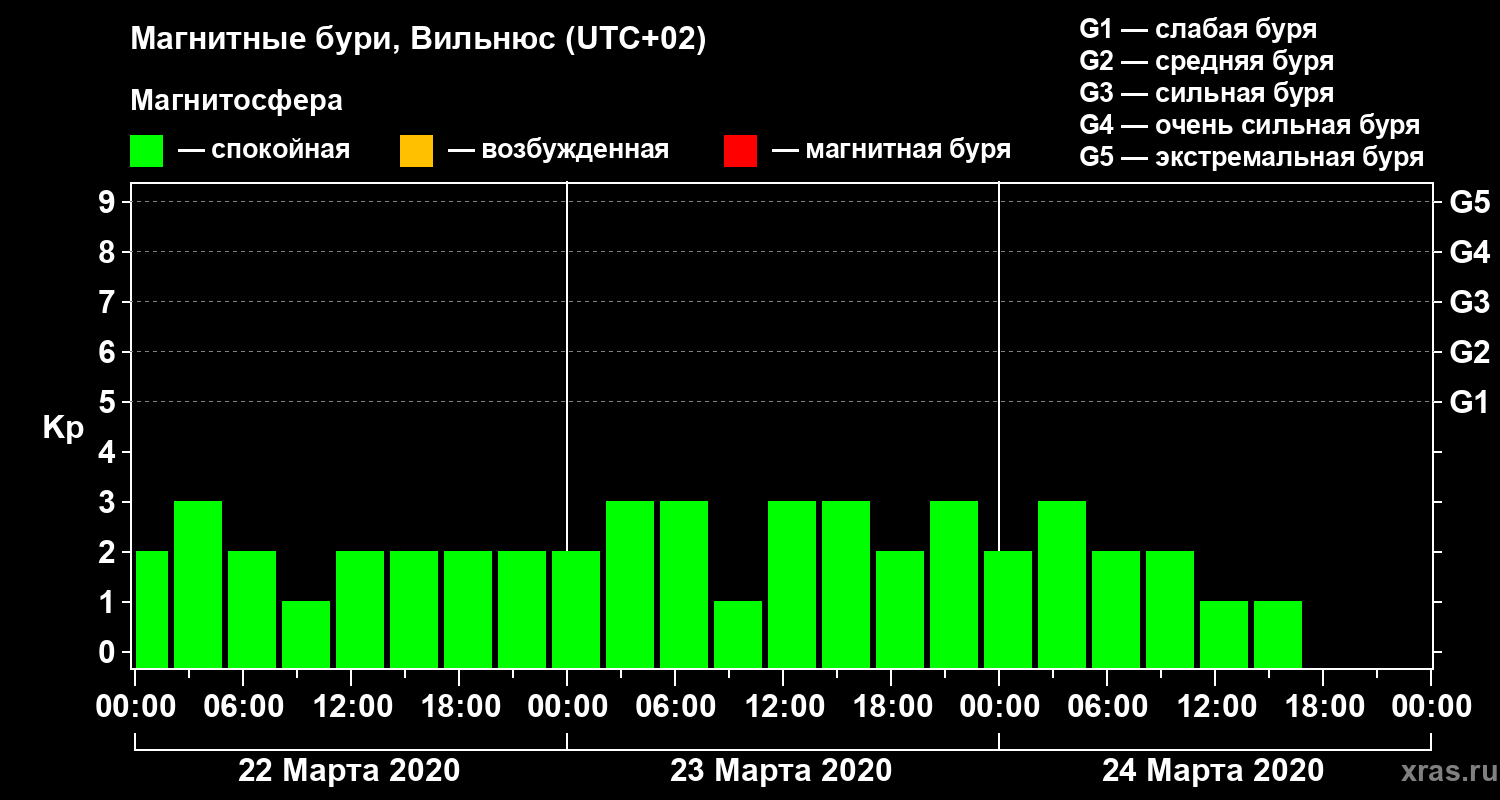The width and height of the screenshot is (1500, 800).
Task: Click the 'G1 — слабая буря' legend line
Action: (1198, 29)
